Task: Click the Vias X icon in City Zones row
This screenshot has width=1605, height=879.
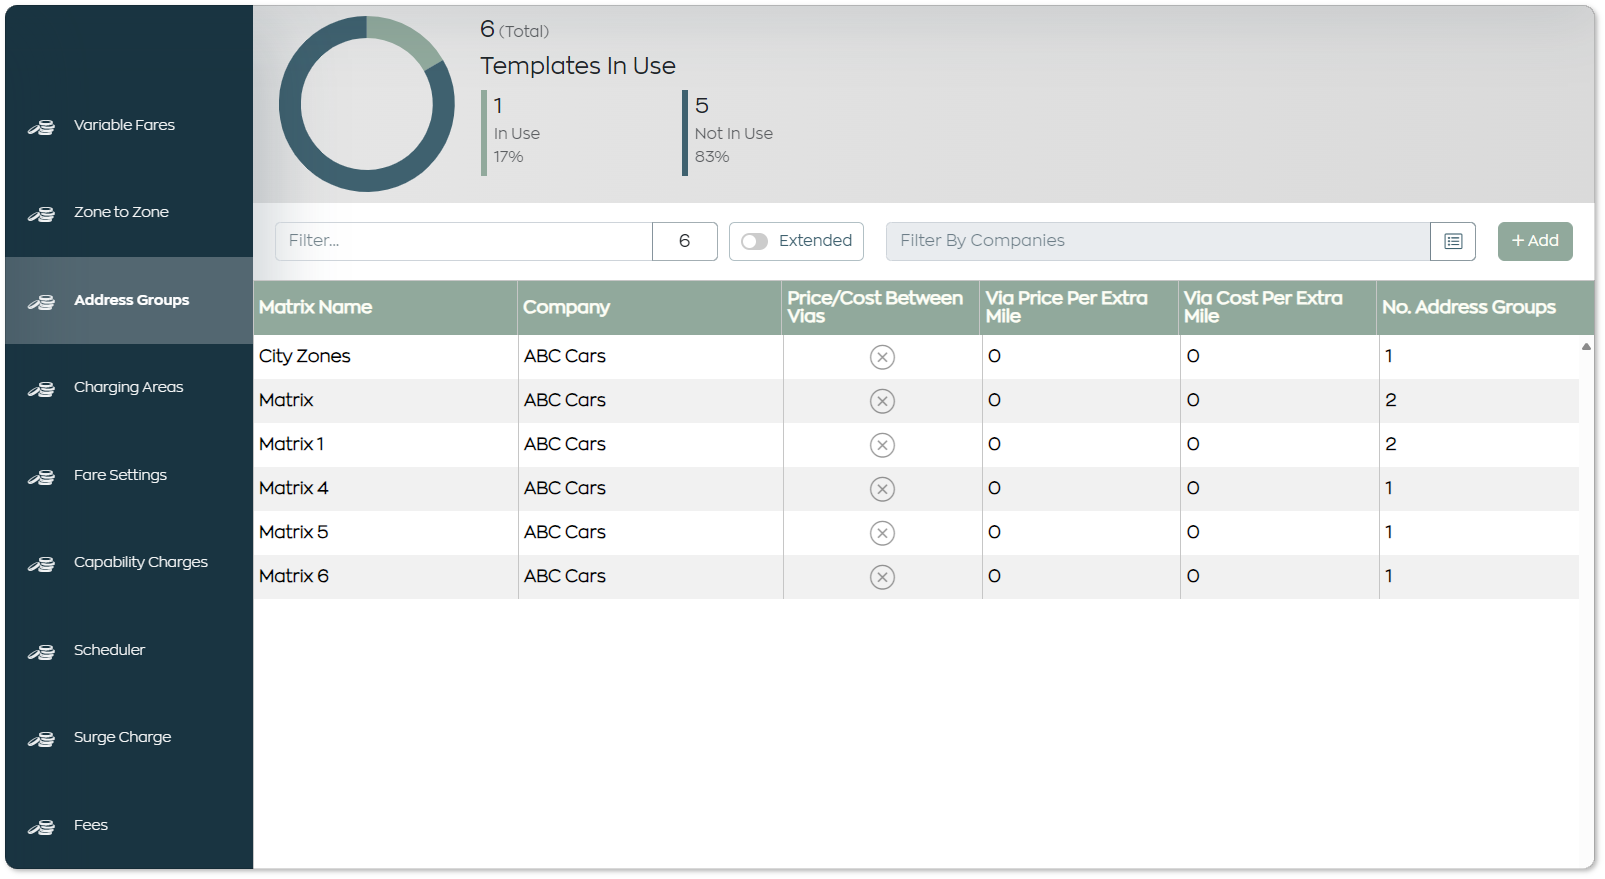Action: tap(882, 357)
